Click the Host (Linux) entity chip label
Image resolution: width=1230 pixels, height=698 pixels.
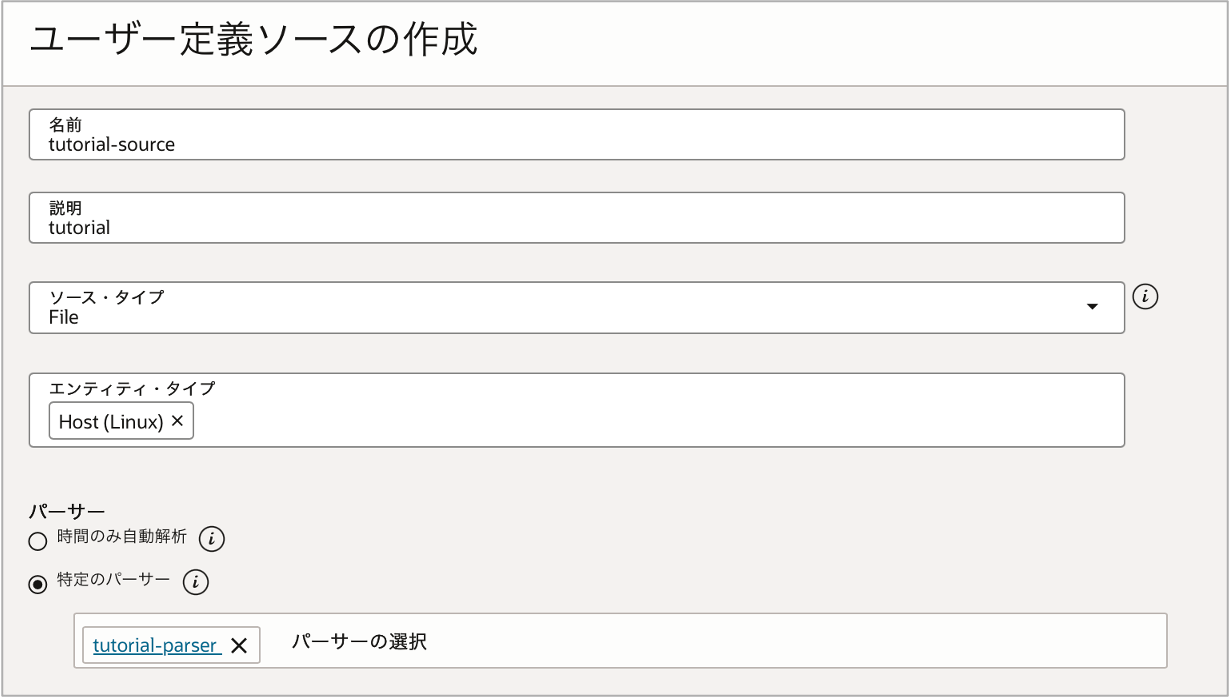(x=111, y=422)
